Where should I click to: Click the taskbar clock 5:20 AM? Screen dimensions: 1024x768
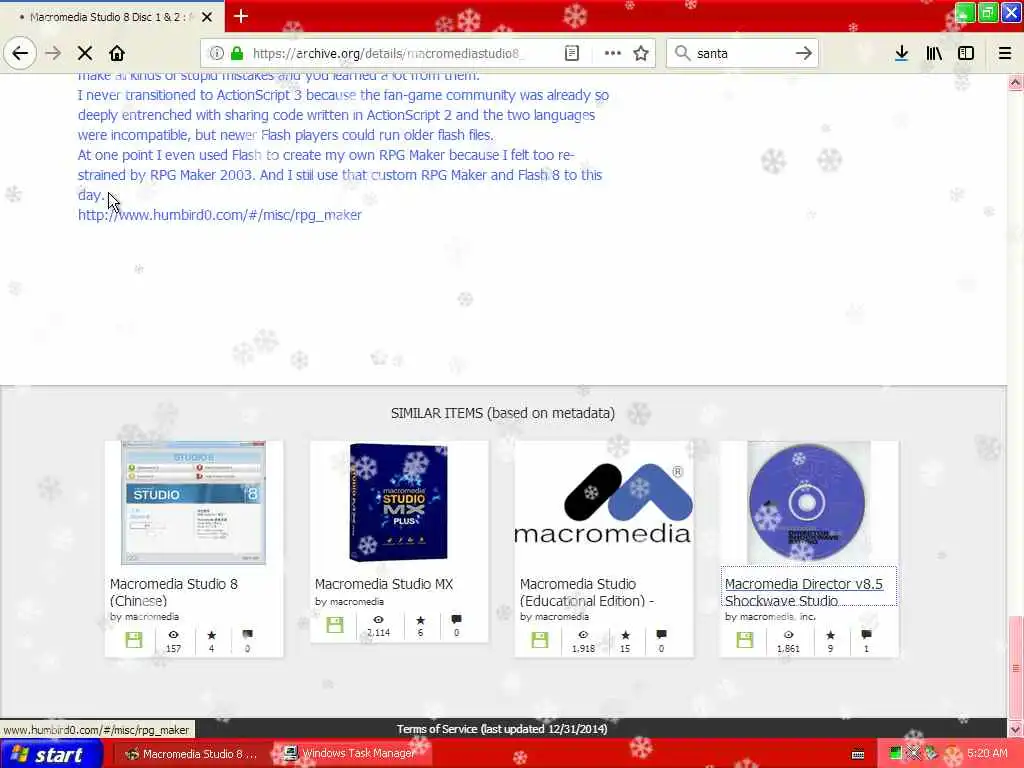tap(987, 754)
